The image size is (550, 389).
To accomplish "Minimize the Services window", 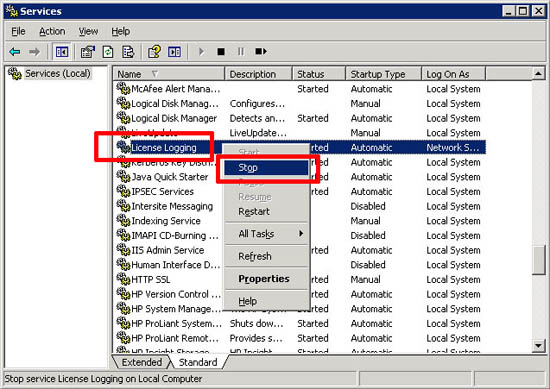I will (x=508, y=11).
